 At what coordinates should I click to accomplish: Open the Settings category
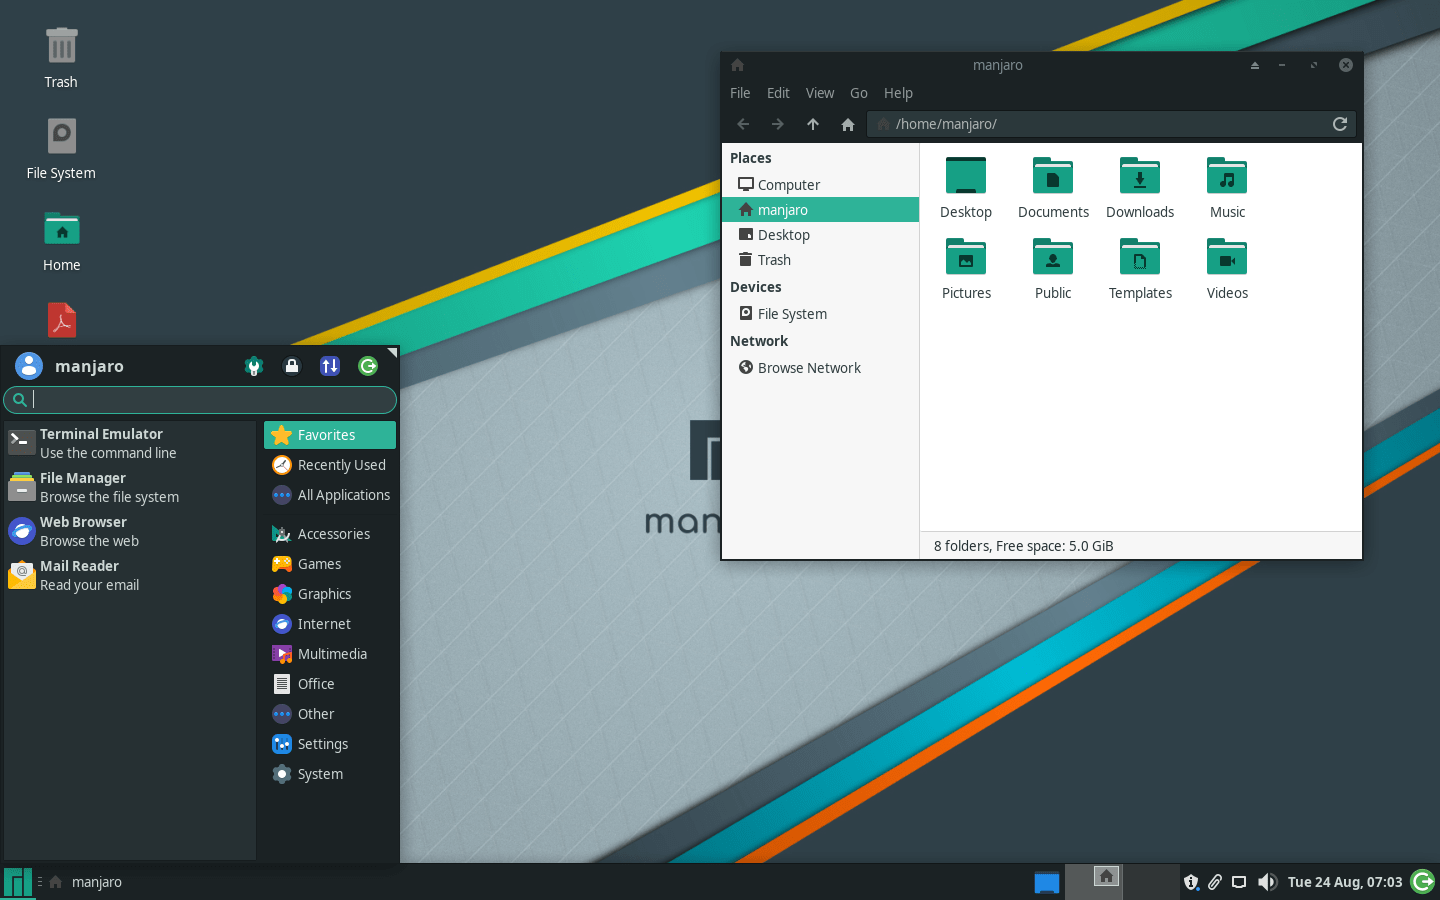[x=330, y=744]
